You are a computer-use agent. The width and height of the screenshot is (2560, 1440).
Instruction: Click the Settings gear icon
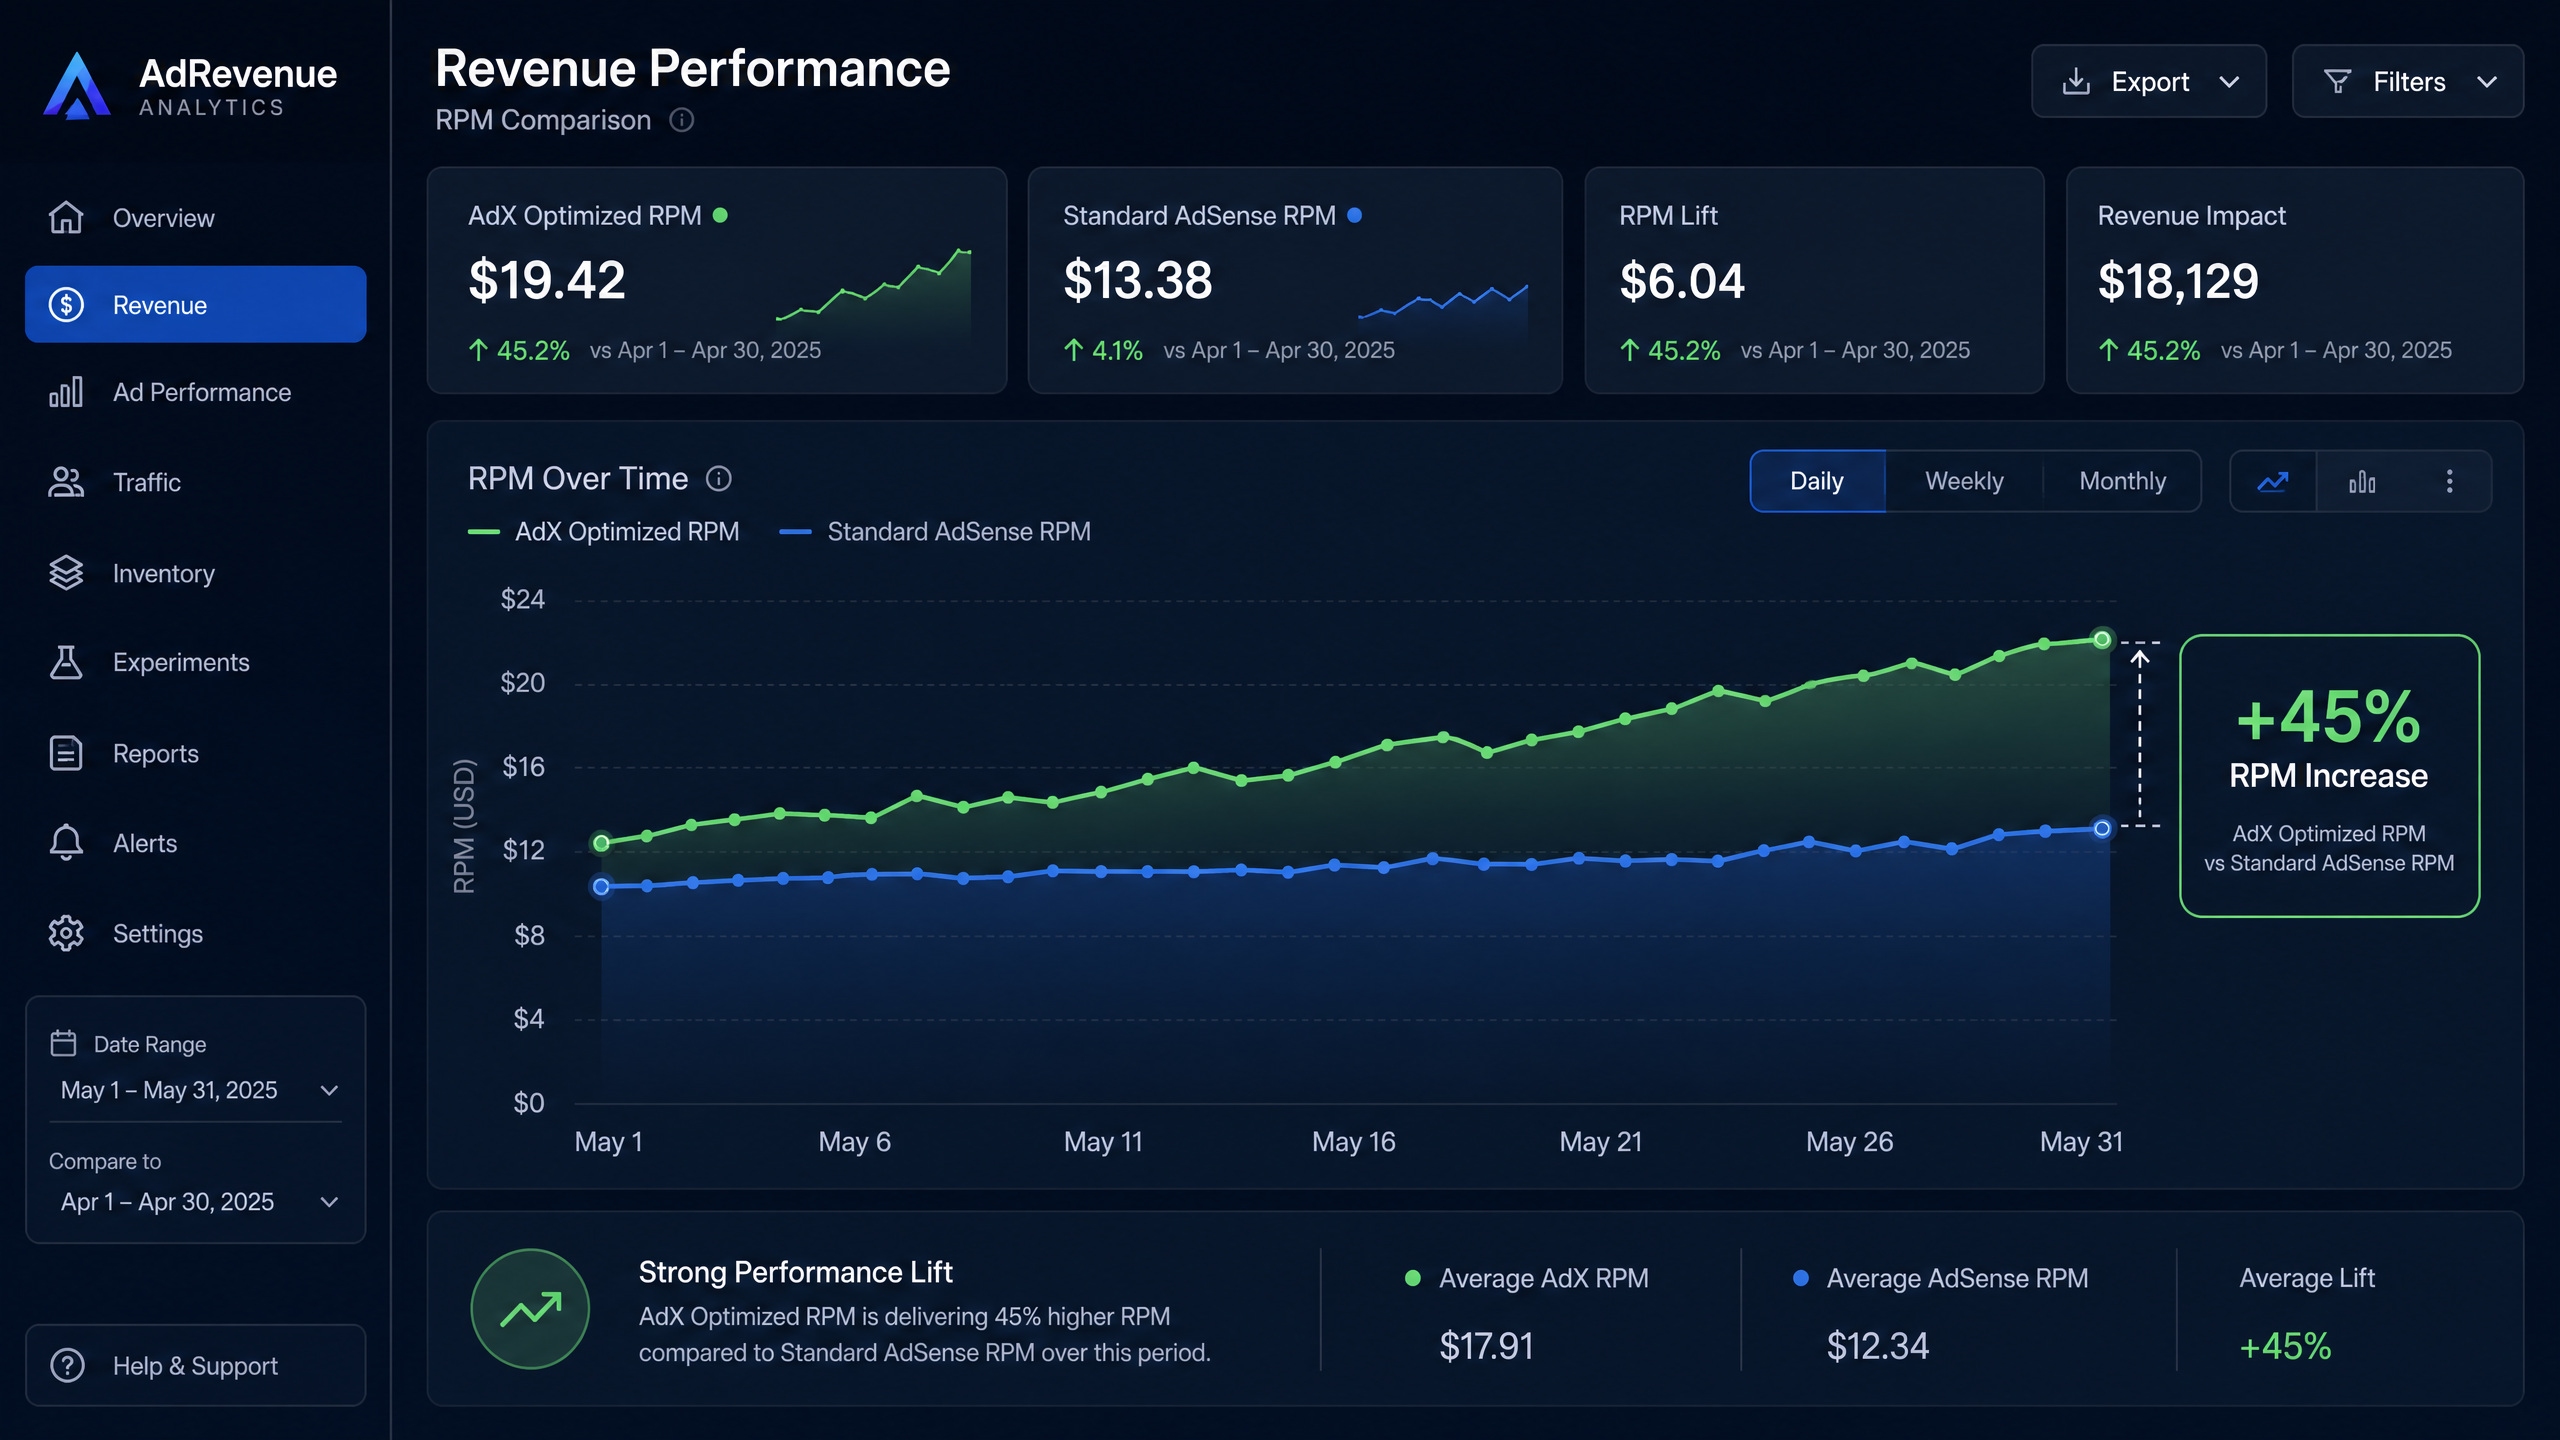pos(66,933)
